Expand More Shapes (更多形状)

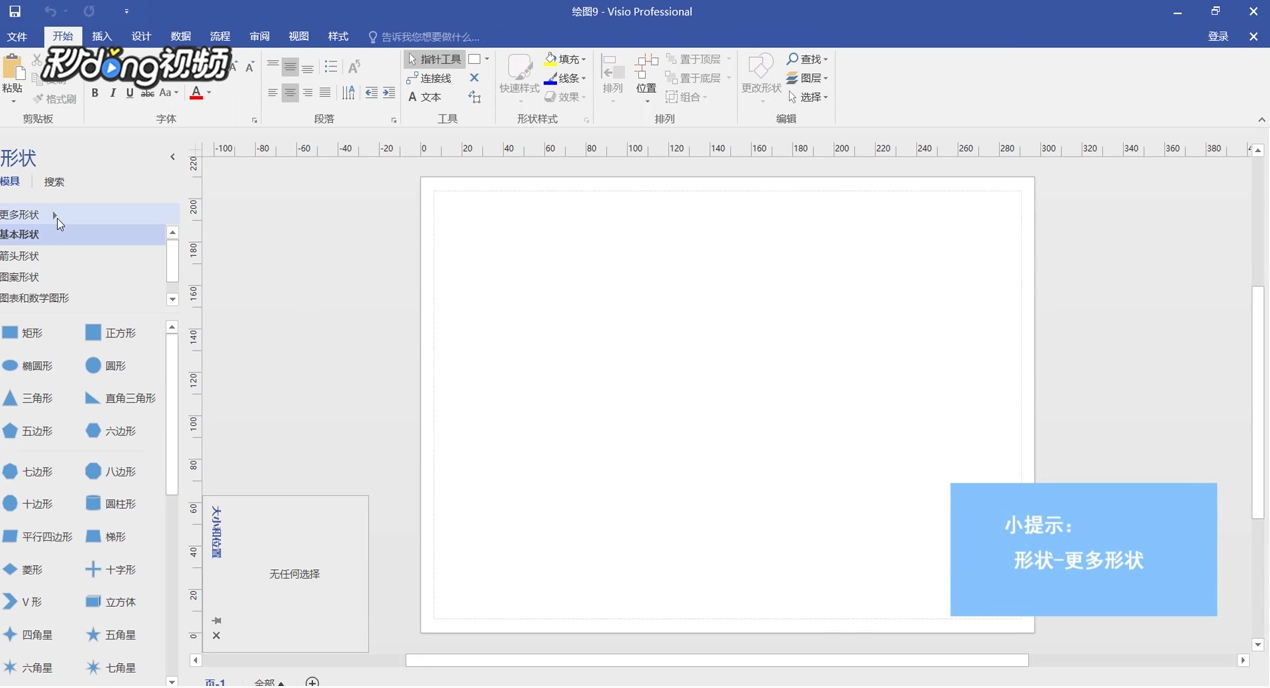(90, 214)
